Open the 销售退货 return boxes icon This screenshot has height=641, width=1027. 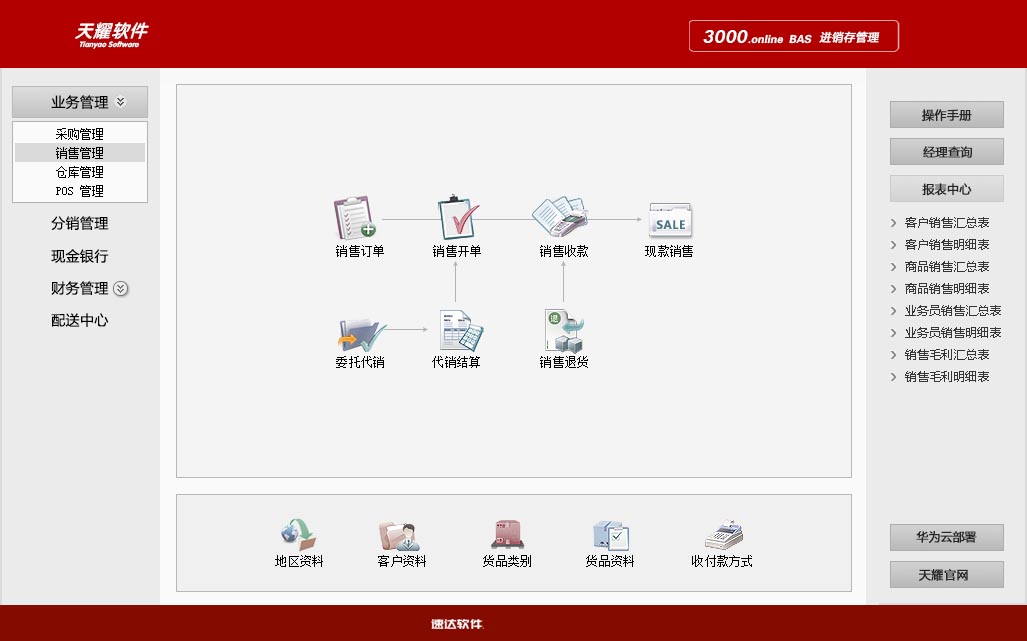click(x=563, y=331)
